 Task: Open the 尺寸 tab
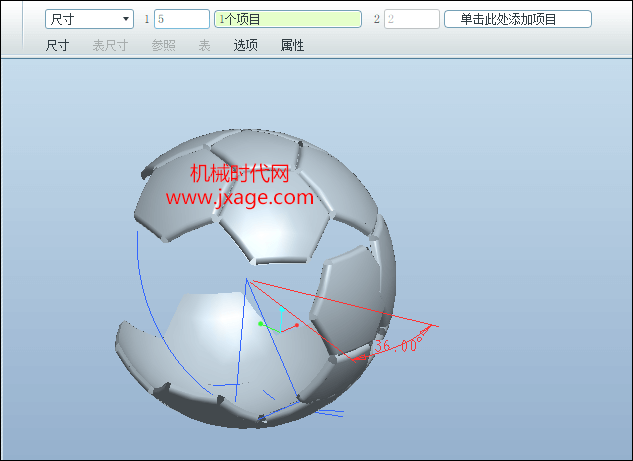click(x=57, y=45)
